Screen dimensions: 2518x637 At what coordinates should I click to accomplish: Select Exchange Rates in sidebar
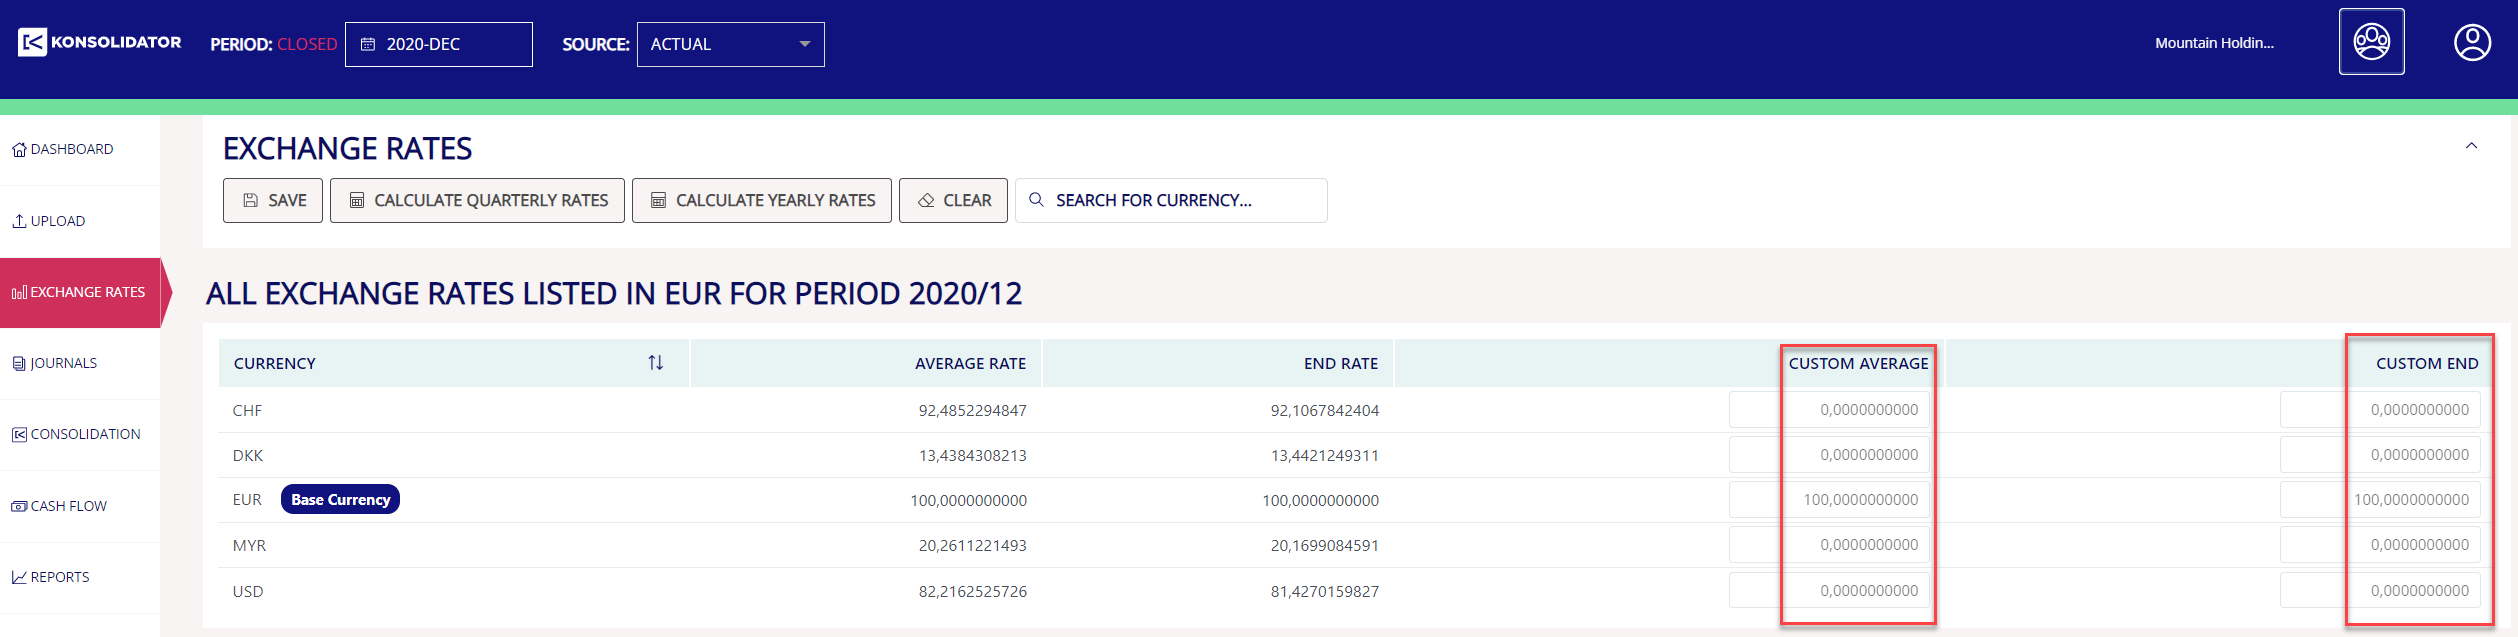[x=80, y=292]
